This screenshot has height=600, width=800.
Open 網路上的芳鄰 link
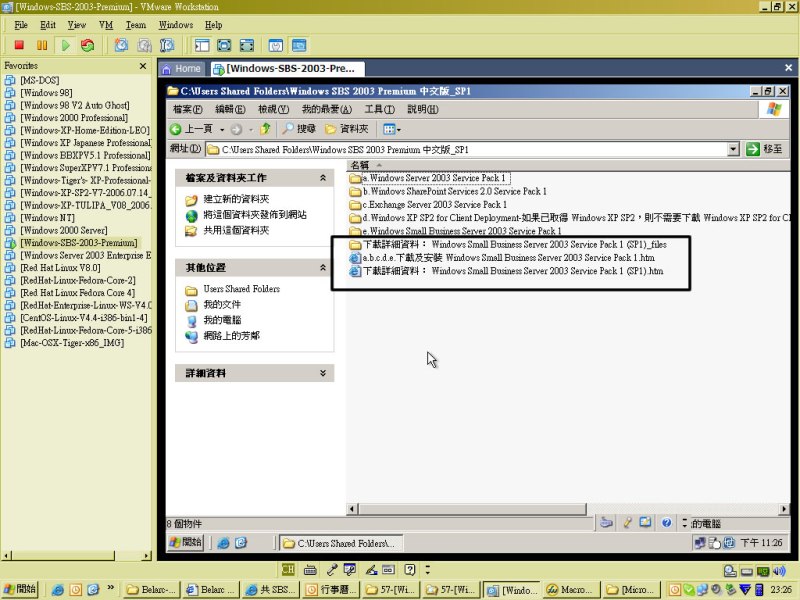[232, 336]
